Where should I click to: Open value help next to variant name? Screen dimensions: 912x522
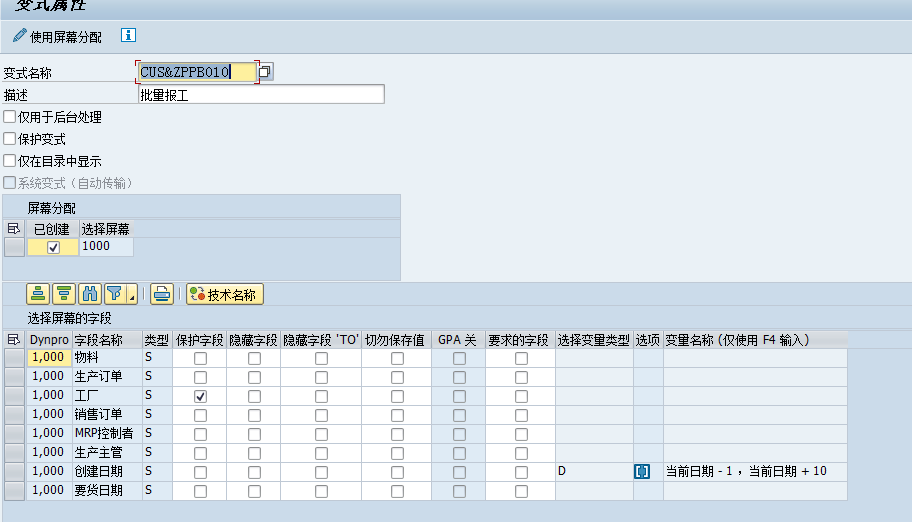[265, 72]
